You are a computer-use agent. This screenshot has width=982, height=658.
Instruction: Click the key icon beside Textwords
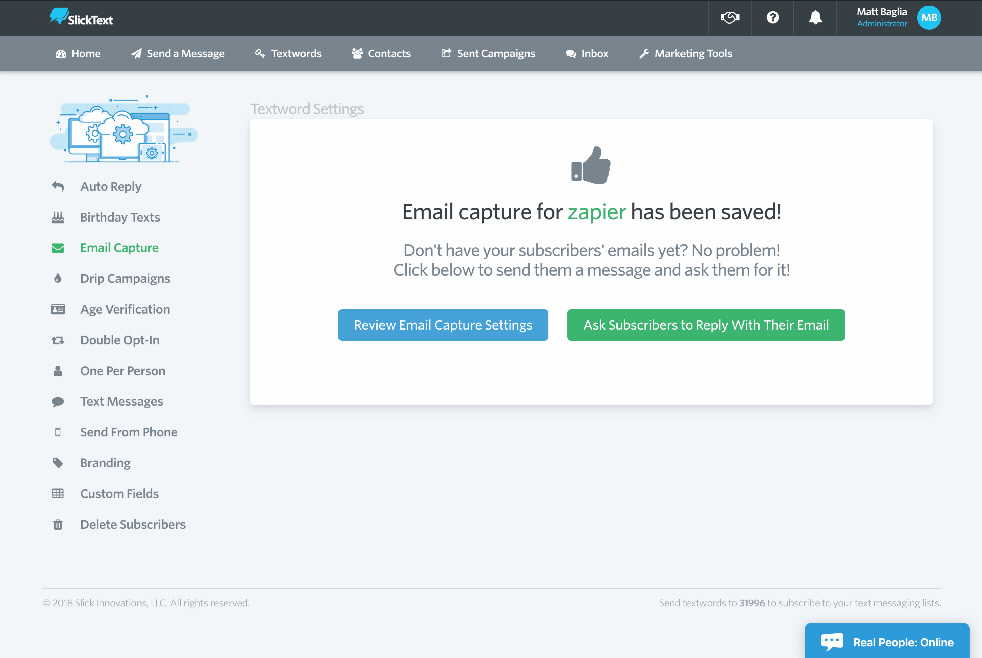pyautogui.click(x=260, y=54)
